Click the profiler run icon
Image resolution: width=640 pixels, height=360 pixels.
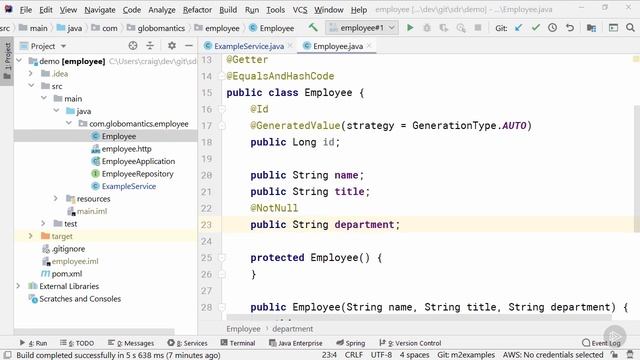click(461, 28)
